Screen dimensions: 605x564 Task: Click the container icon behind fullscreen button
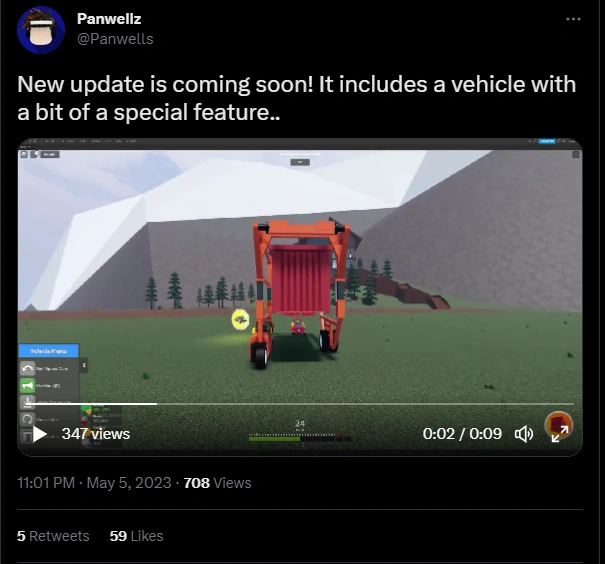[558, 423]
